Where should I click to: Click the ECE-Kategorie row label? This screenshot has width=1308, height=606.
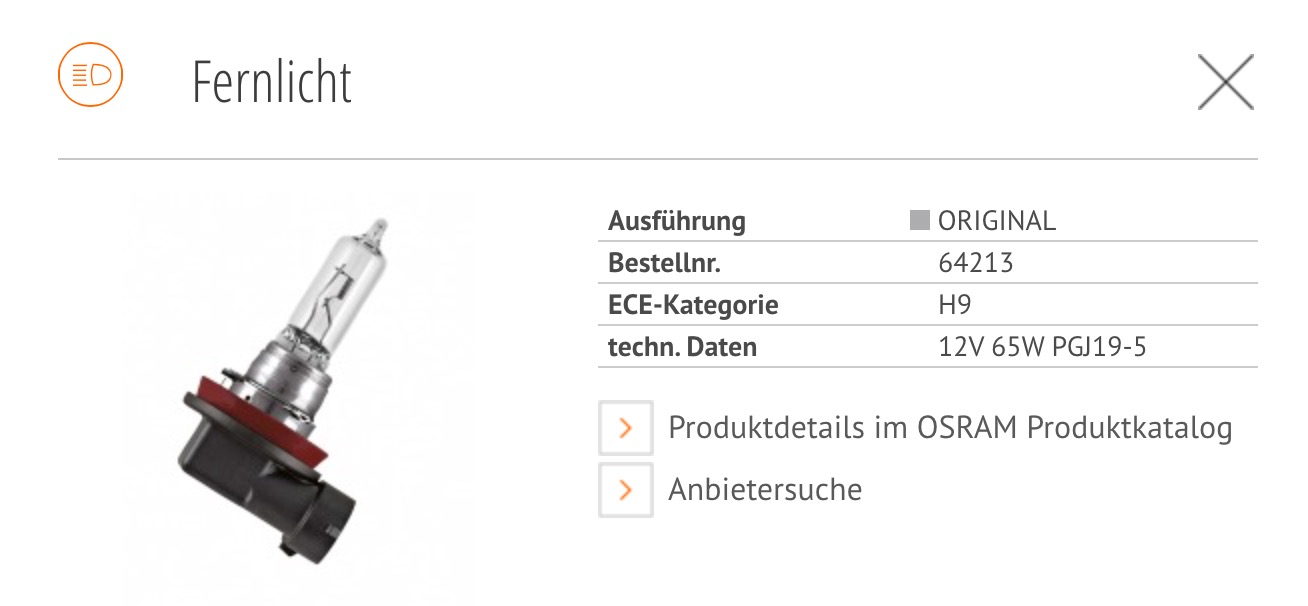point(693,305)
